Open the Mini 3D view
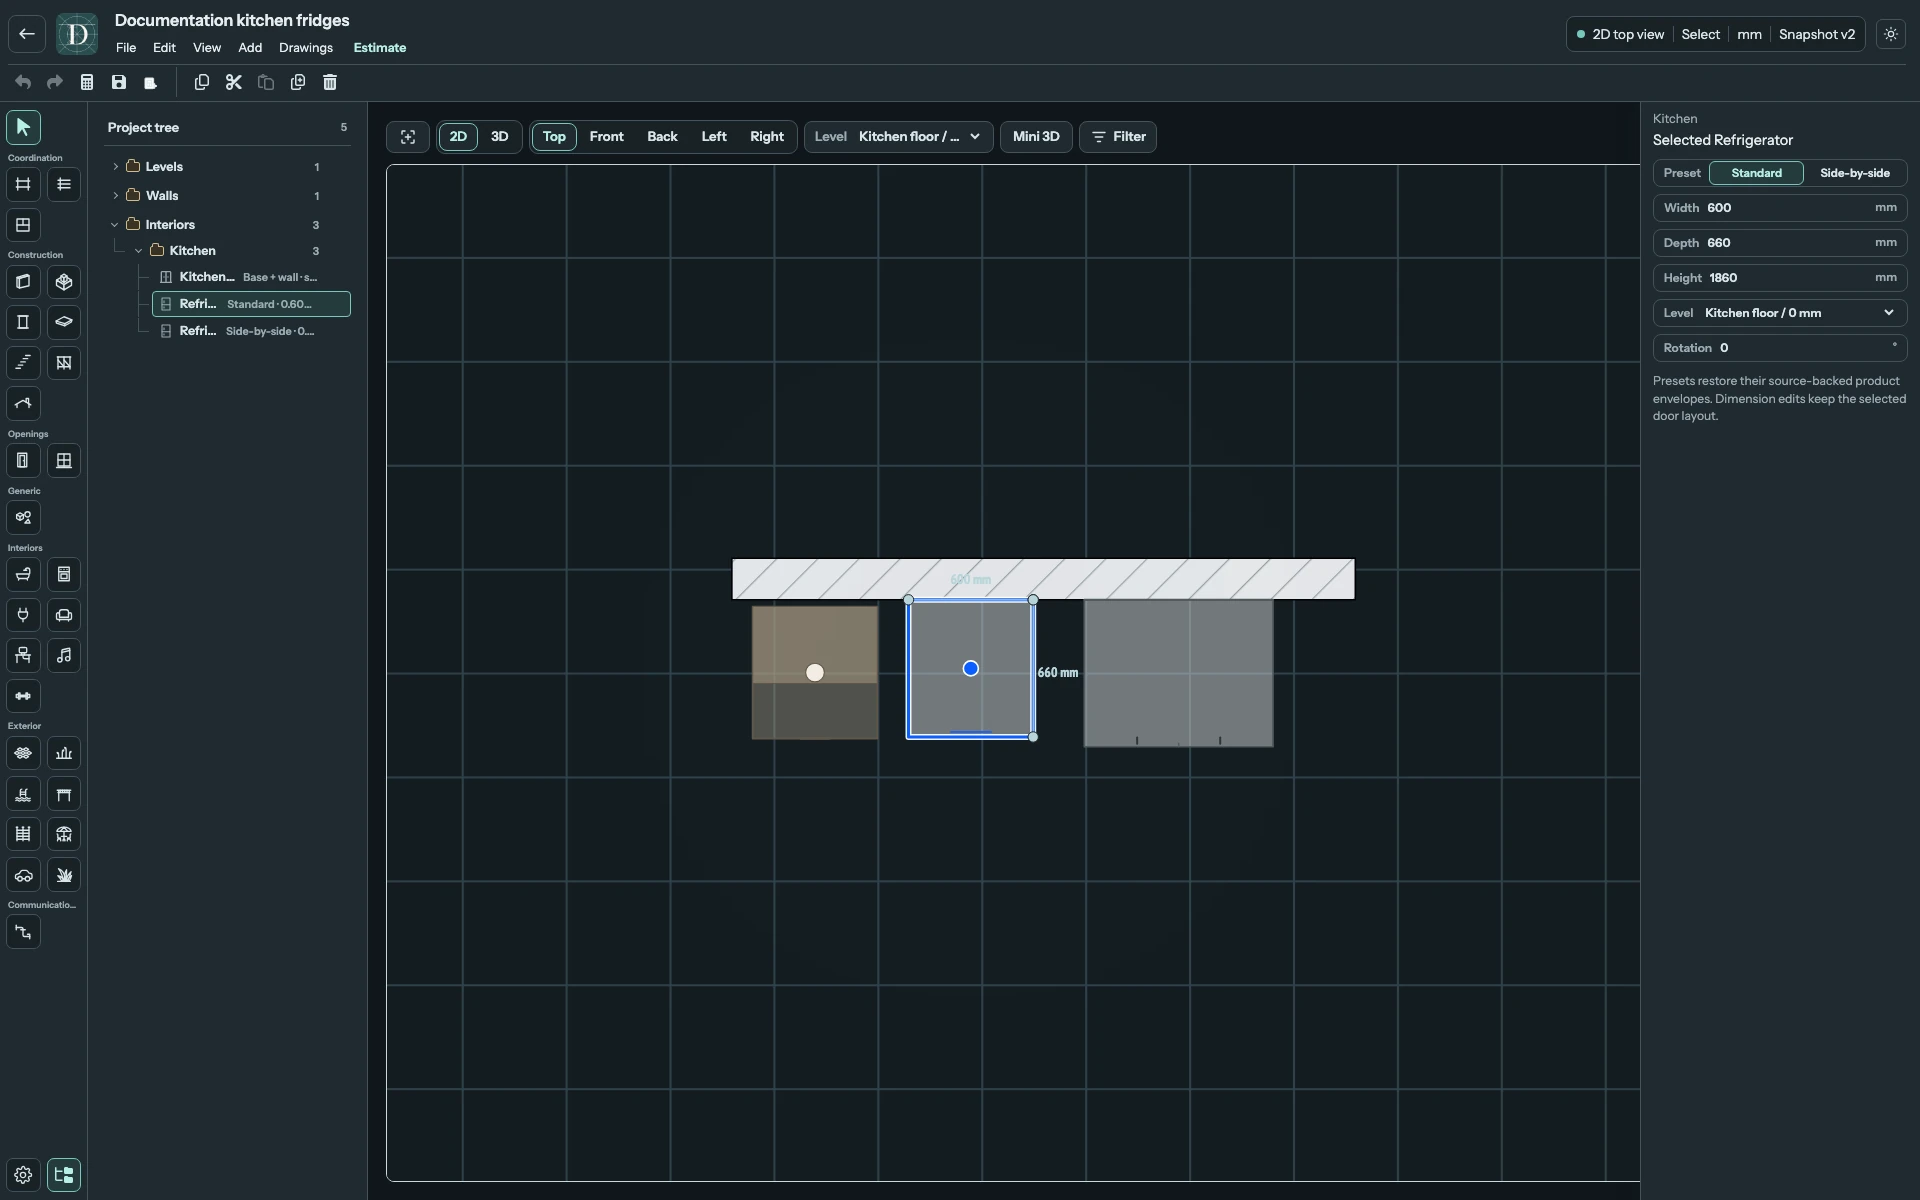 [1036, 137]
